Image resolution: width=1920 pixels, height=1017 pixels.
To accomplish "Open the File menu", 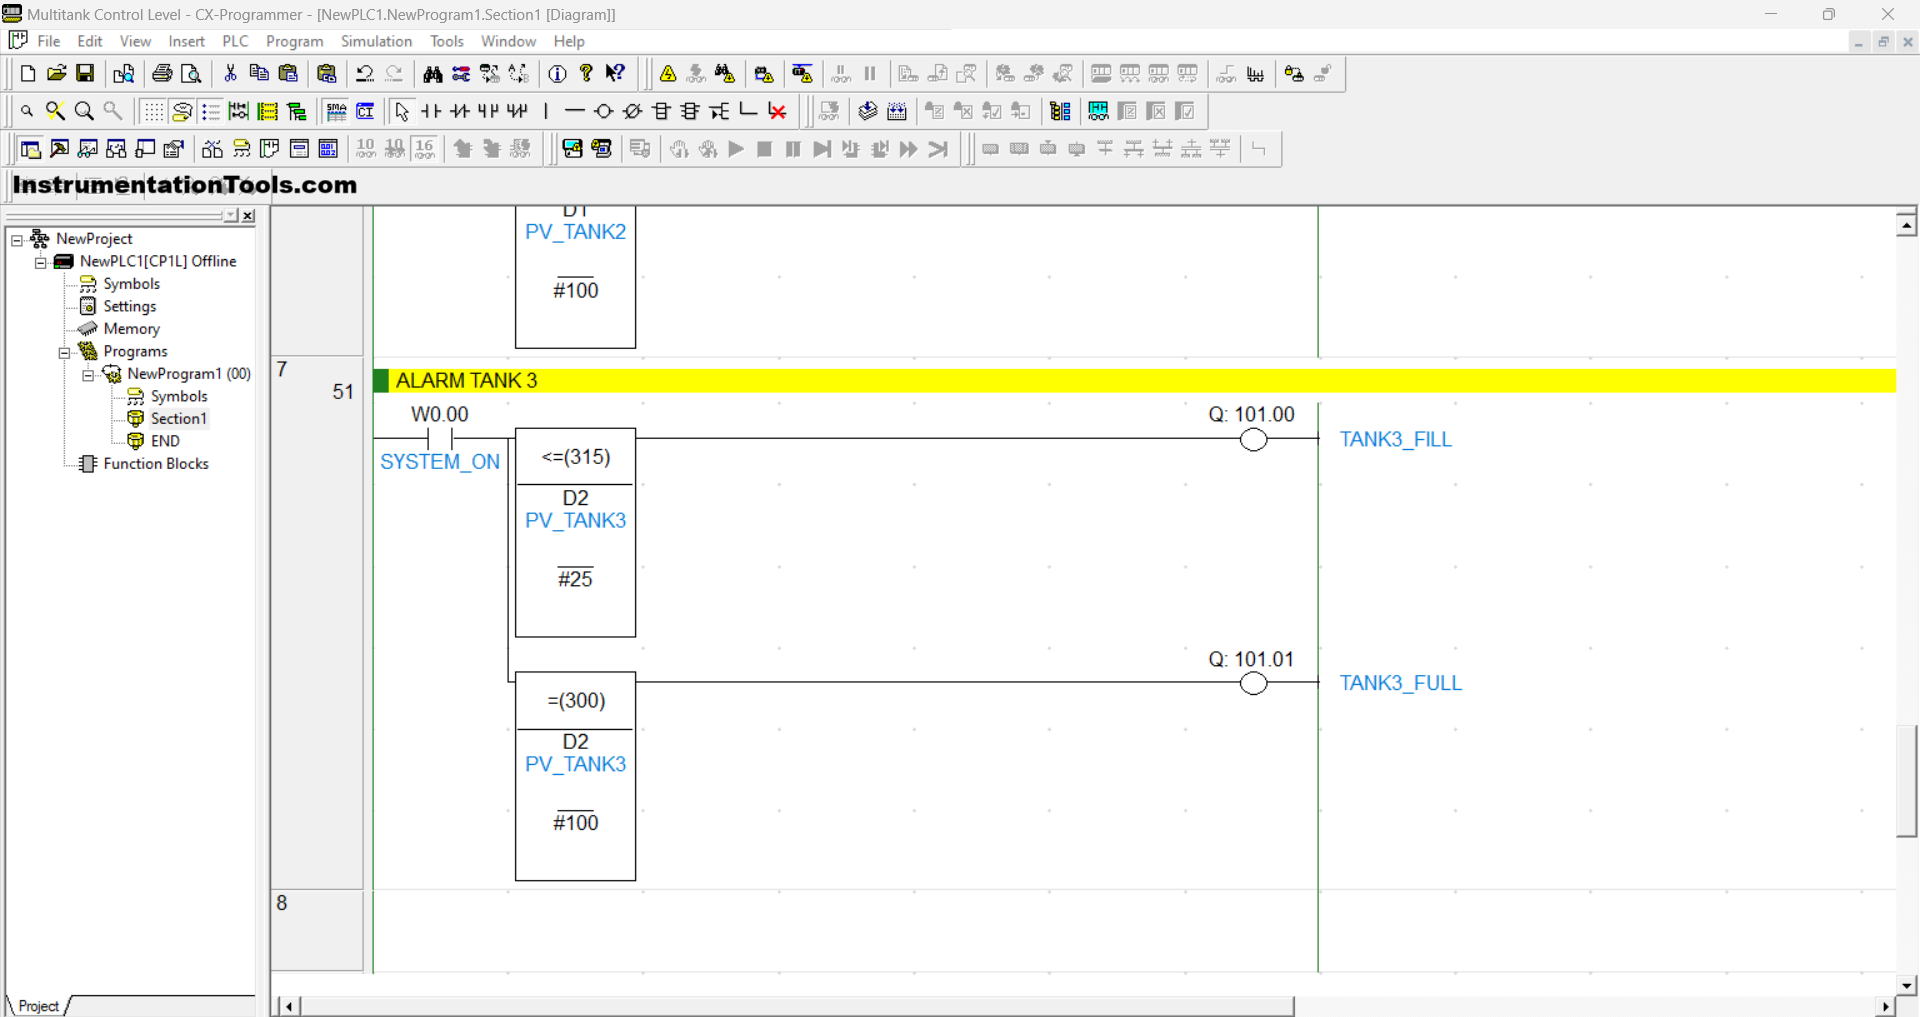I will (48, 41).
